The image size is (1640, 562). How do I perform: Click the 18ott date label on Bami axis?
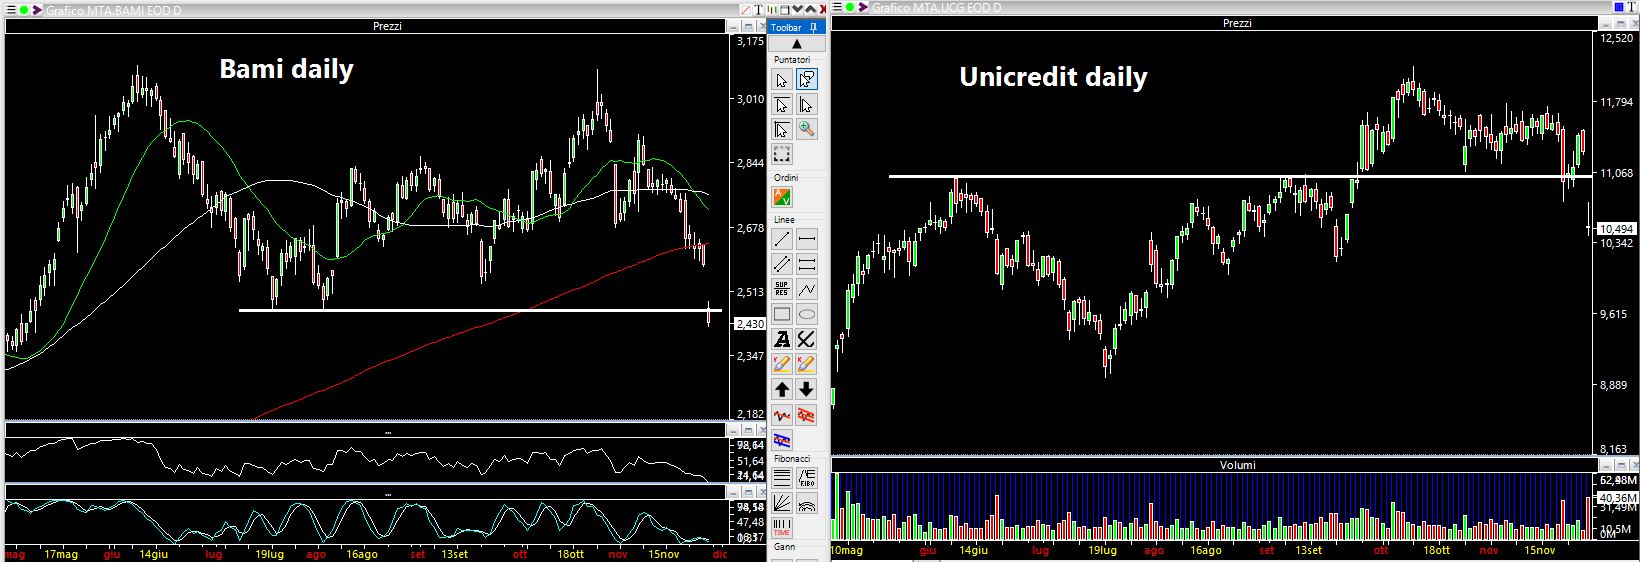click(x=571, y=553)
